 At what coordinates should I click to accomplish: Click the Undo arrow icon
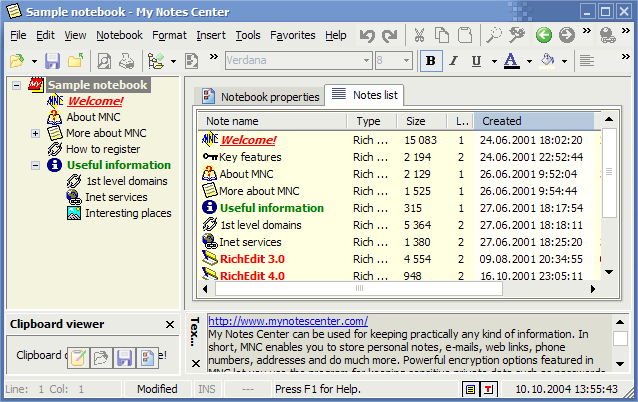click(367, 35)
